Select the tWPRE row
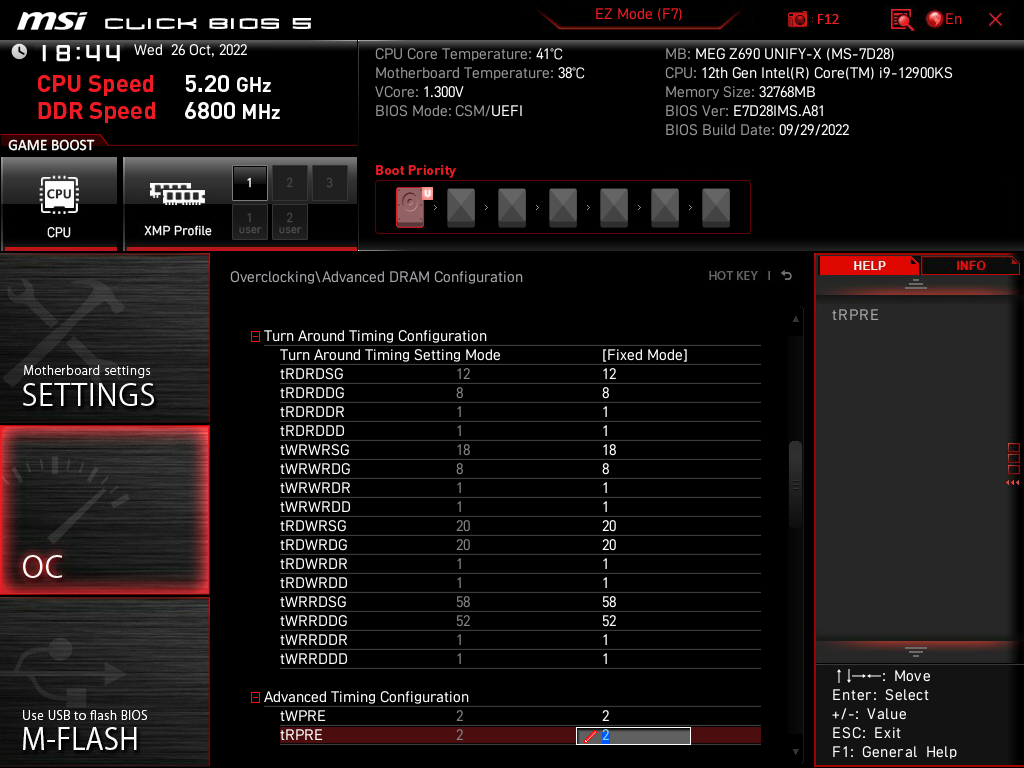 (520, 716)
